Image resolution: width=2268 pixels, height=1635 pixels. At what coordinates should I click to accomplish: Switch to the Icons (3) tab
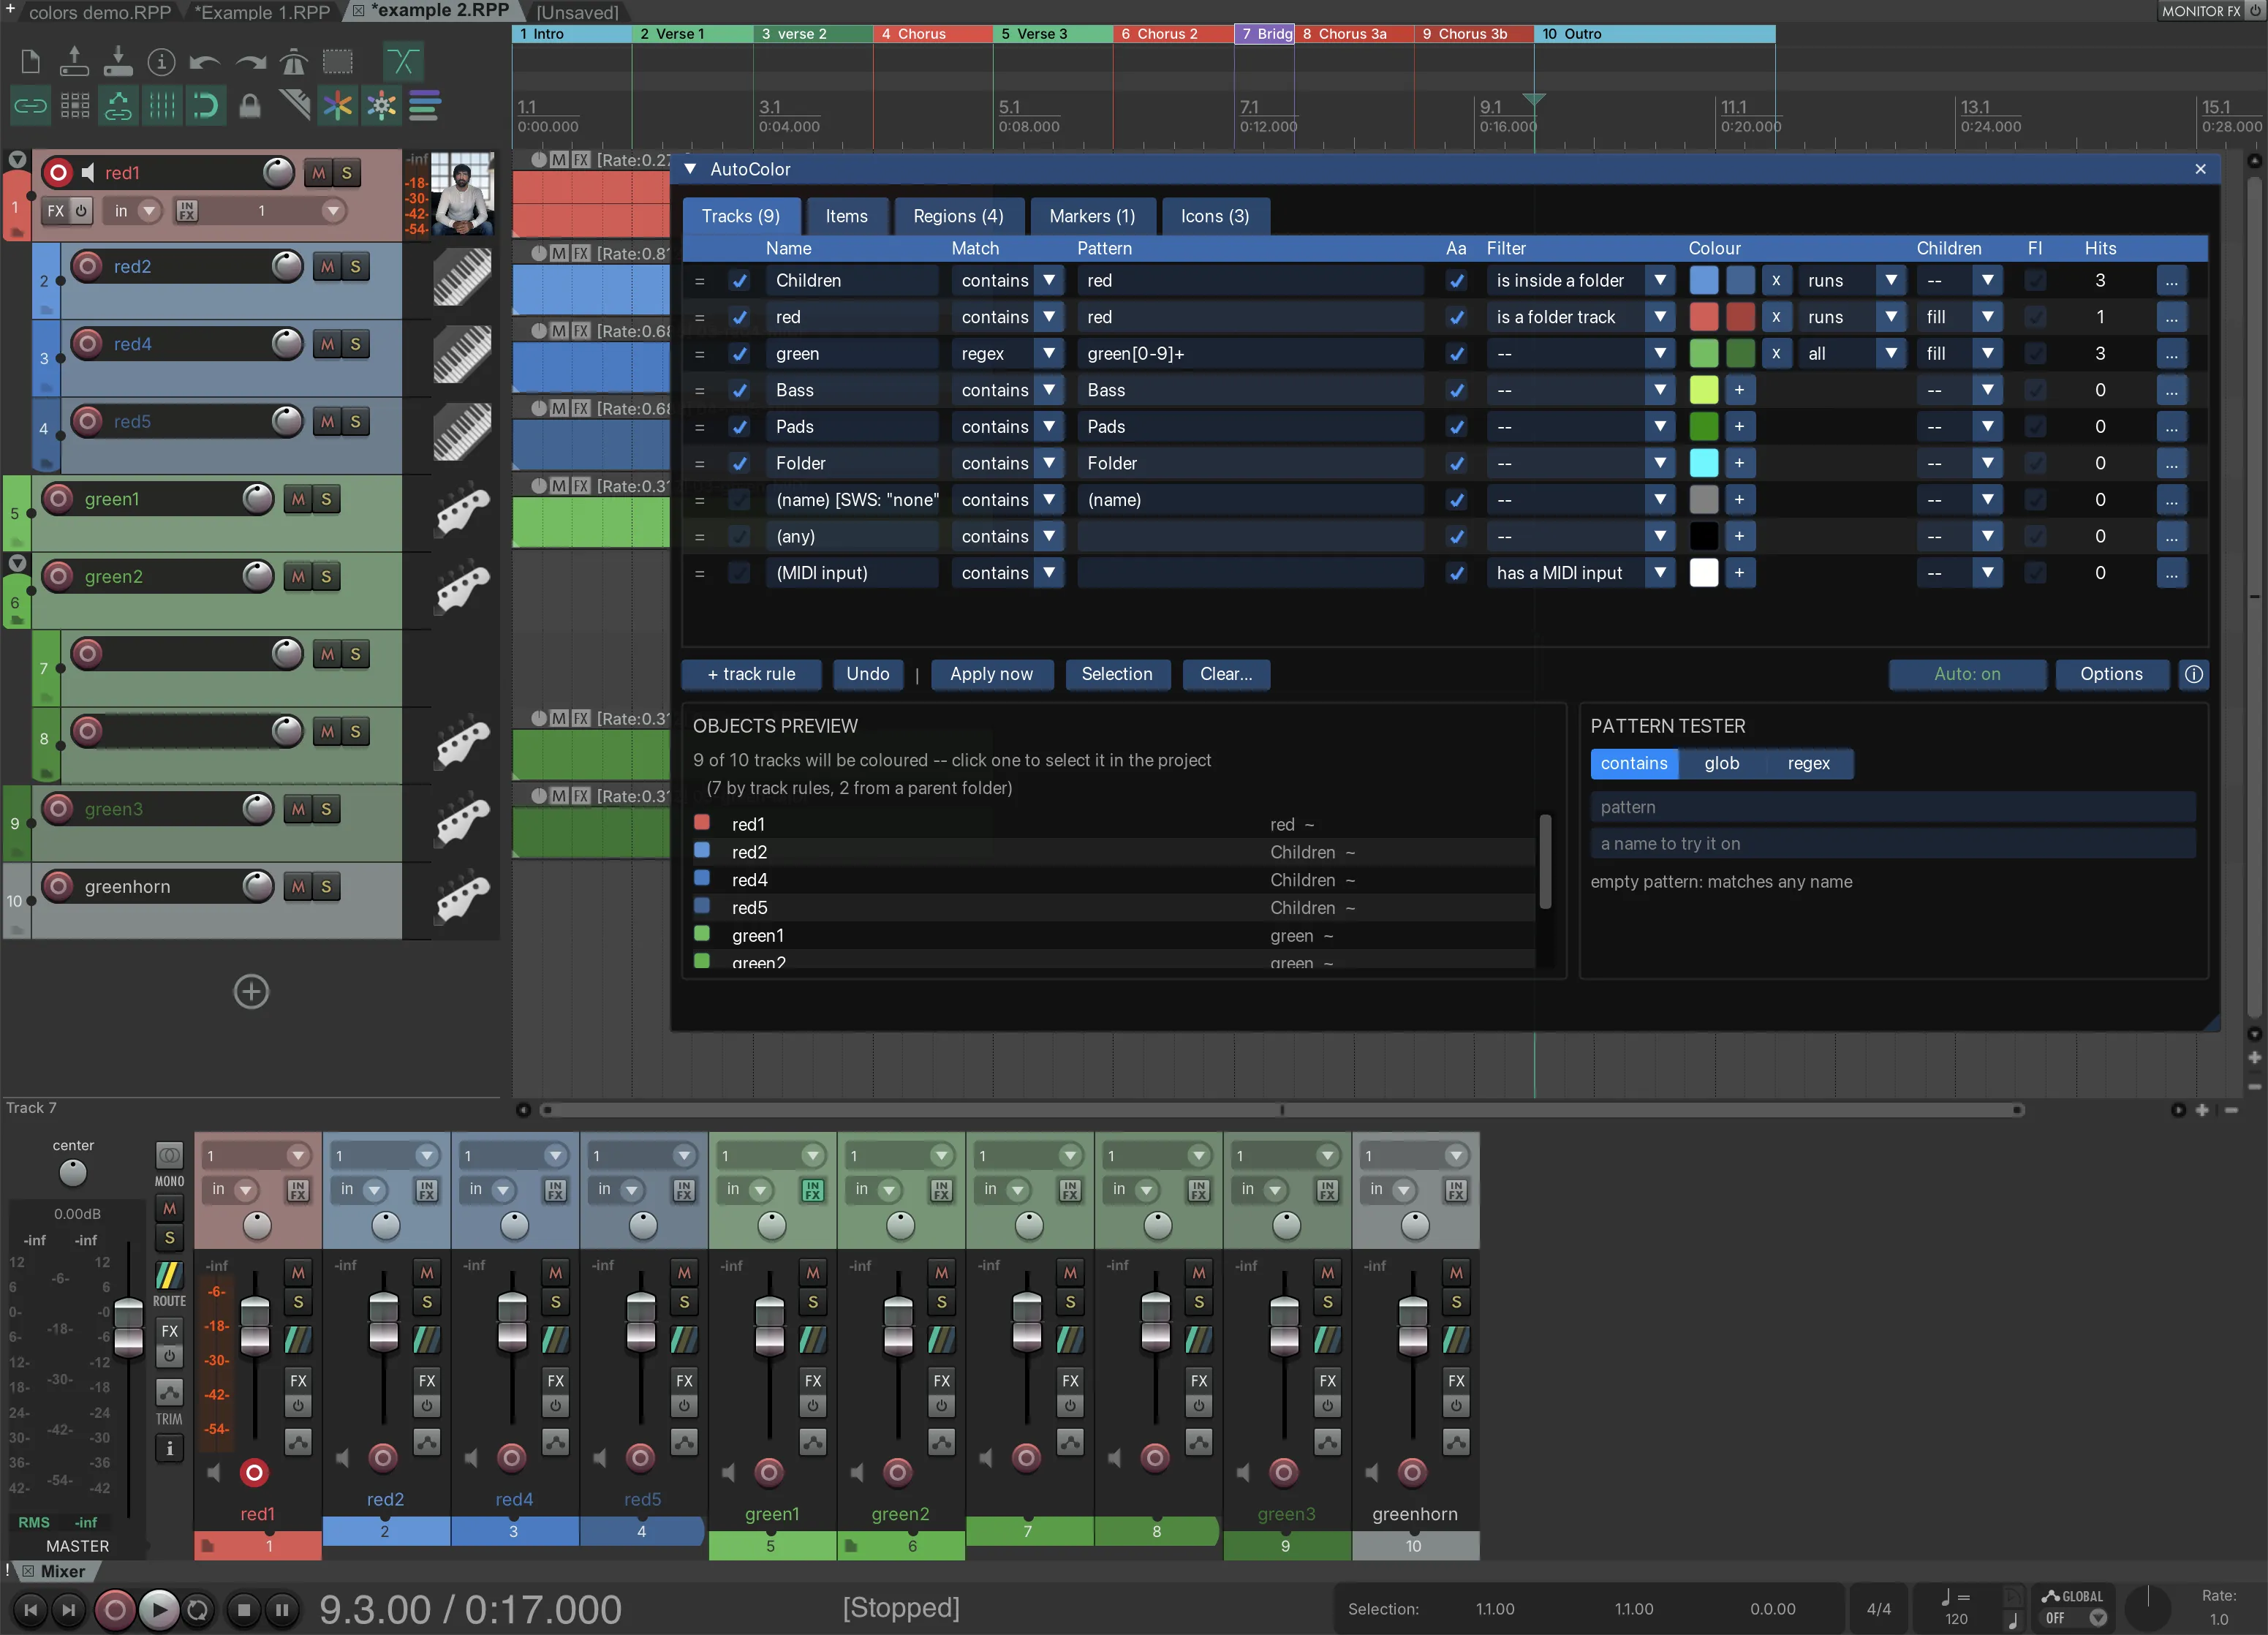(x=1215, y=216)
